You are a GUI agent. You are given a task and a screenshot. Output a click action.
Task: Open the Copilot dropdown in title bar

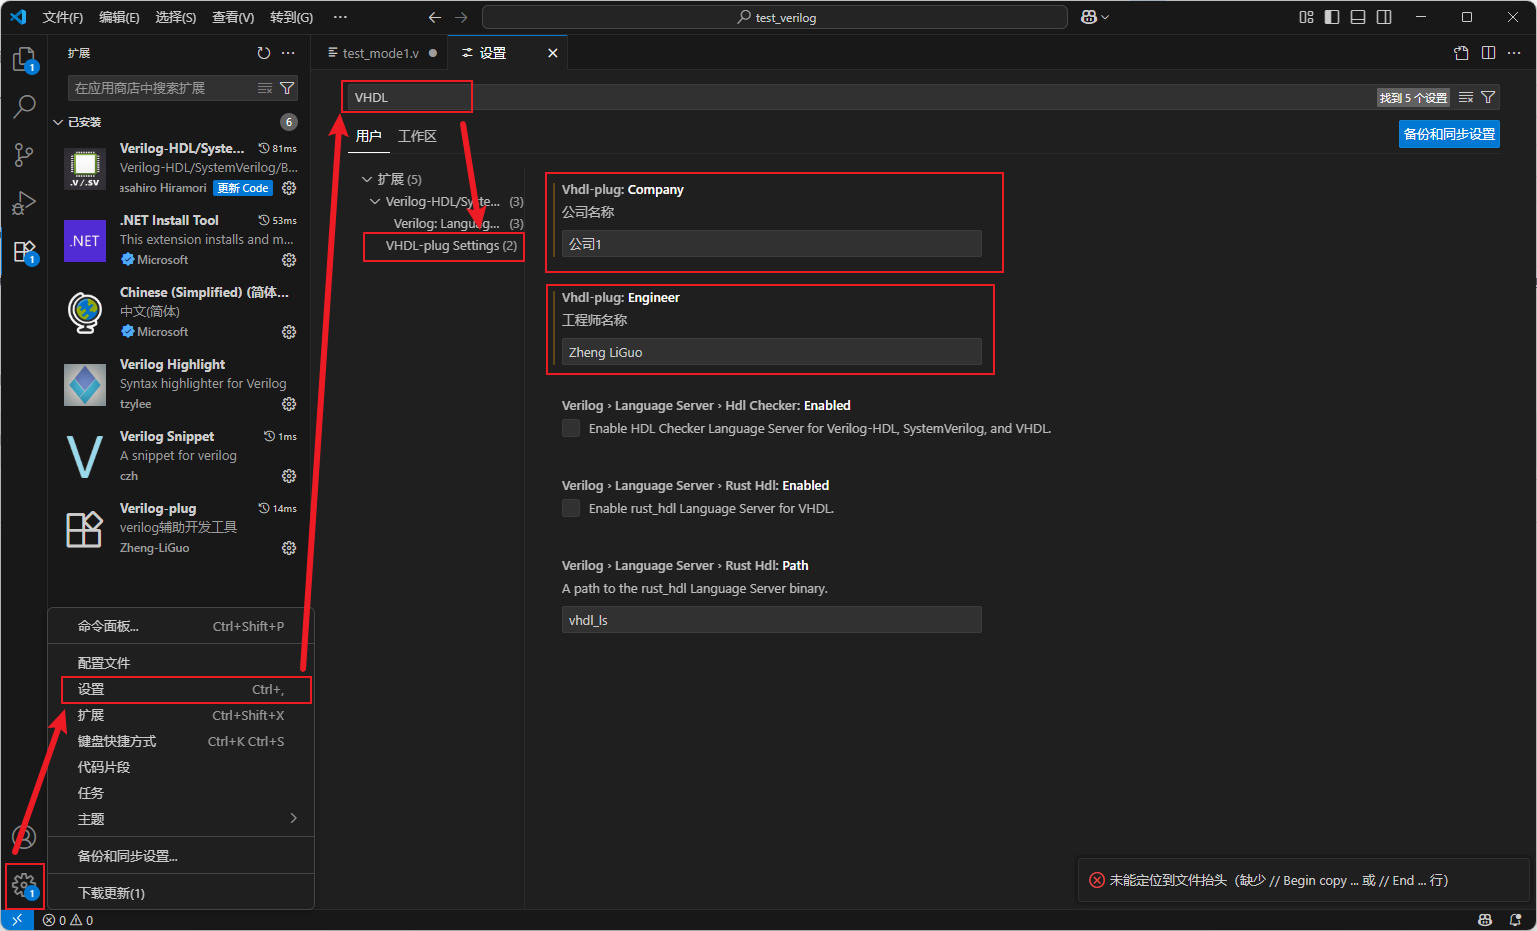pos(1096,17)
